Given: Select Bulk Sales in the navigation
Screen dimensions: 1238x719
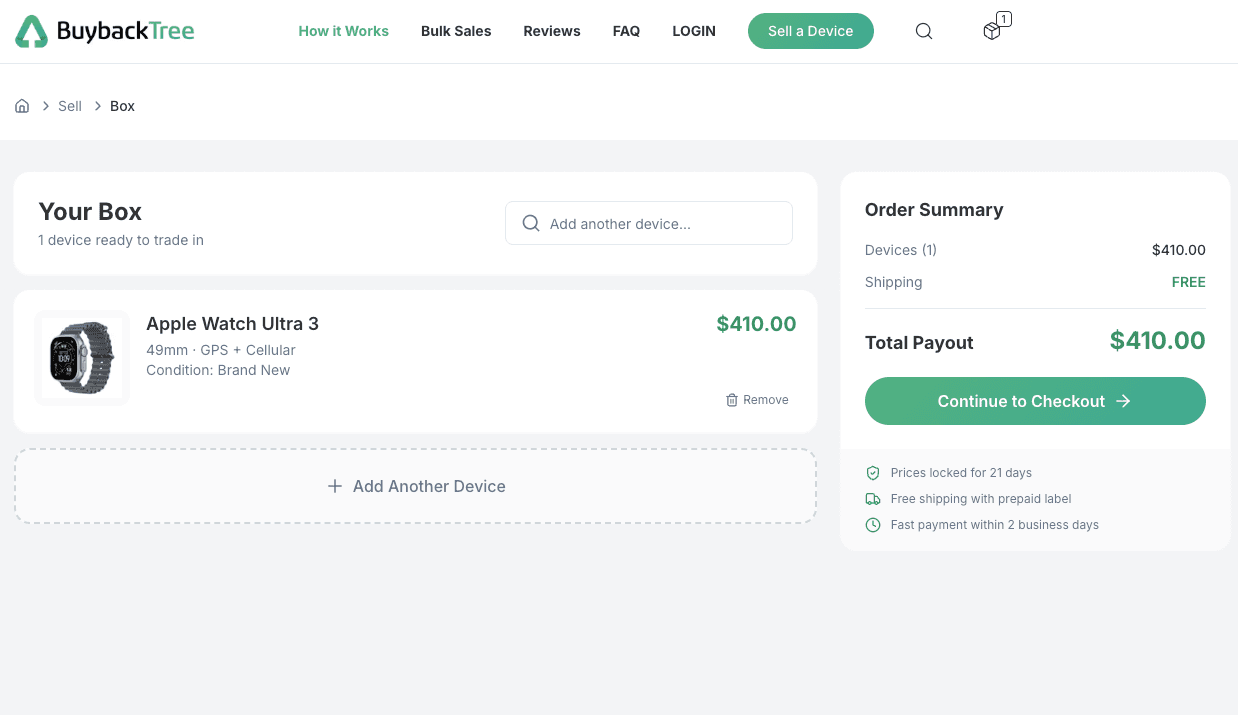Looking at the screenshot, I should click(x=456, y=31).
